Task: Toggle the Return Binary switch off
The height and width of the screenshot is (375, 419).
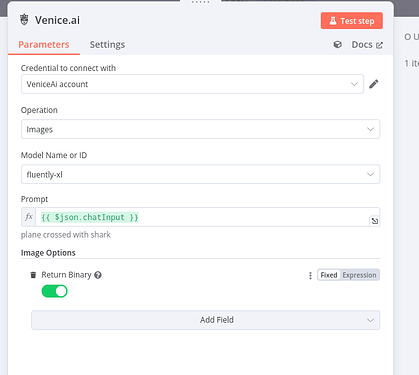Action: click(54, 291)
